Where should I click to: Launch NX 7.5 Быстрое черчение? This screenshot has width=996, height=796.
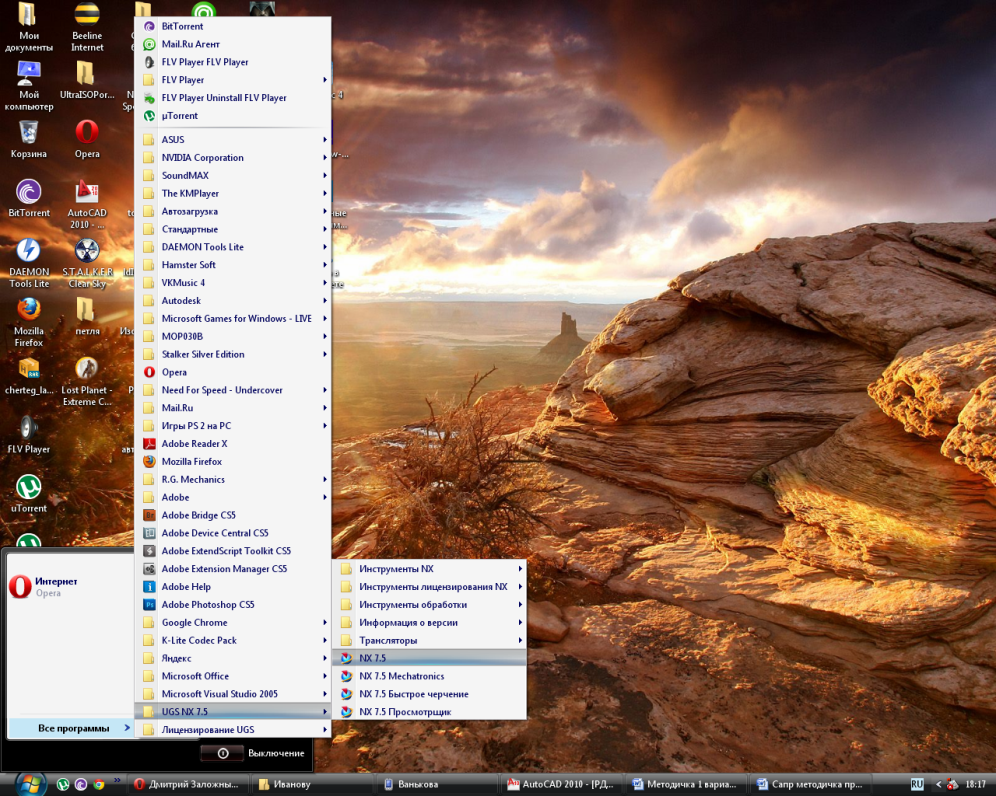pos(429,694)
